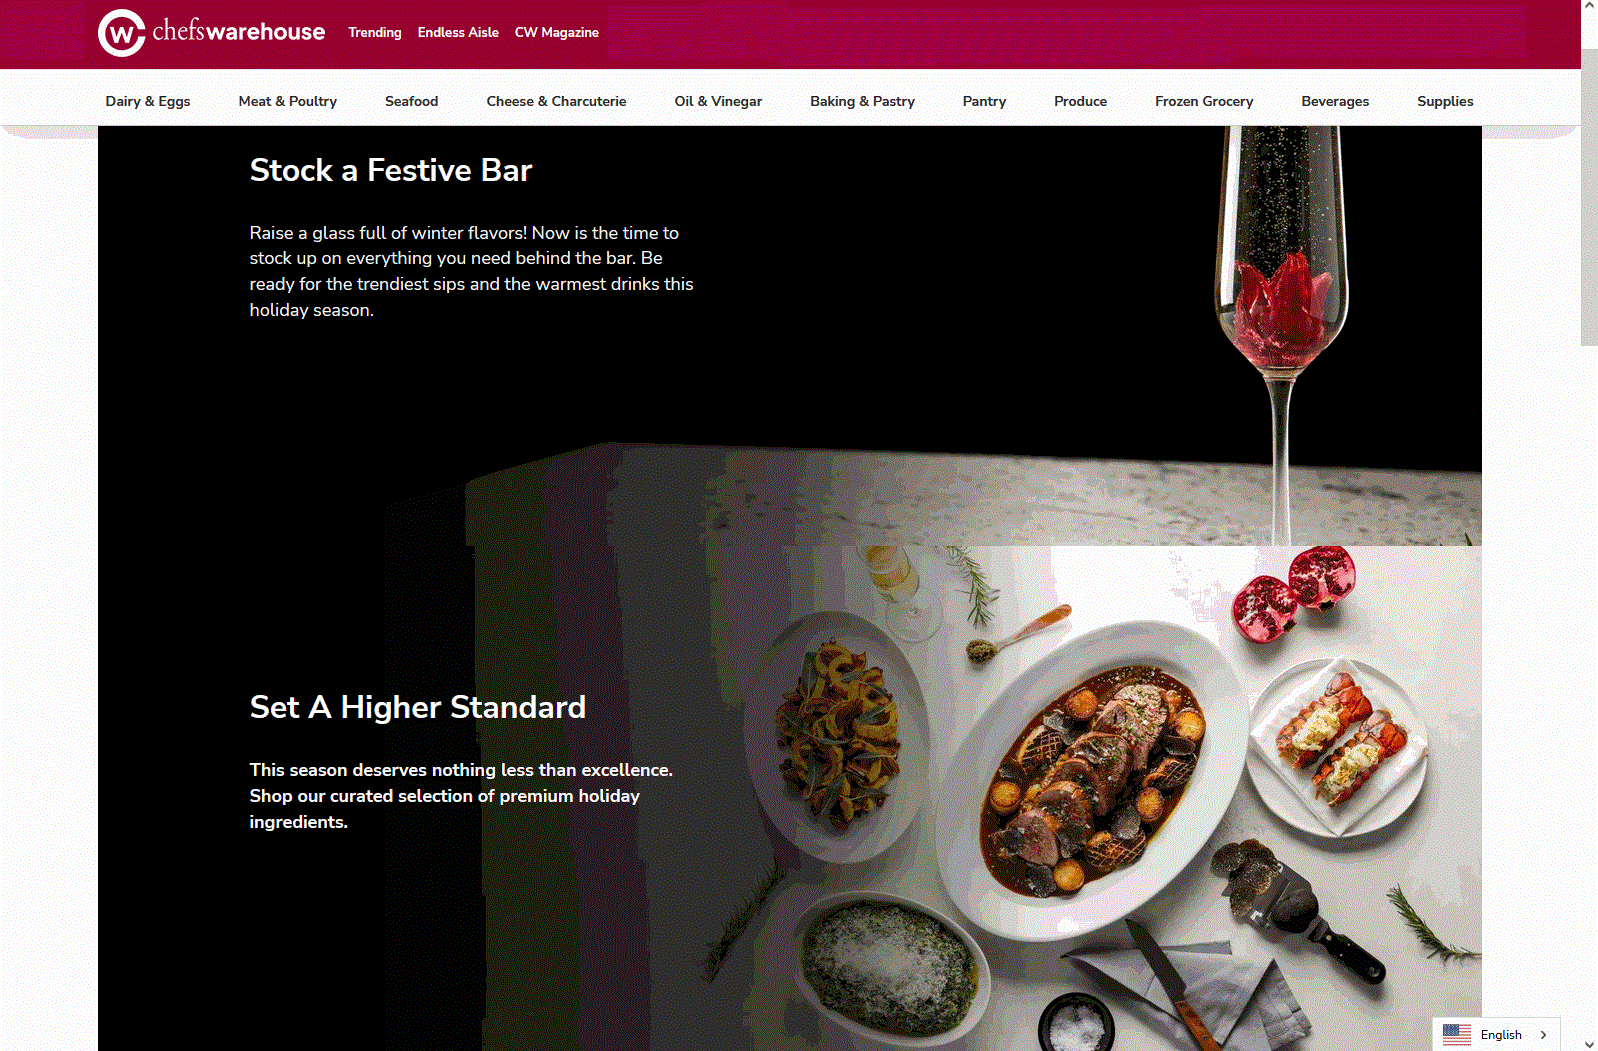The image size is (1598, 1051).
Task: Open CW Magazine from top bar
Action: [x=556, y=32]
